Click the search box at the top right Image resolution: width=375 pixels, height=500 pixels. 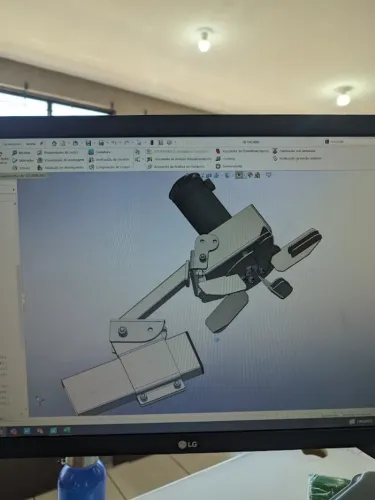350,142
